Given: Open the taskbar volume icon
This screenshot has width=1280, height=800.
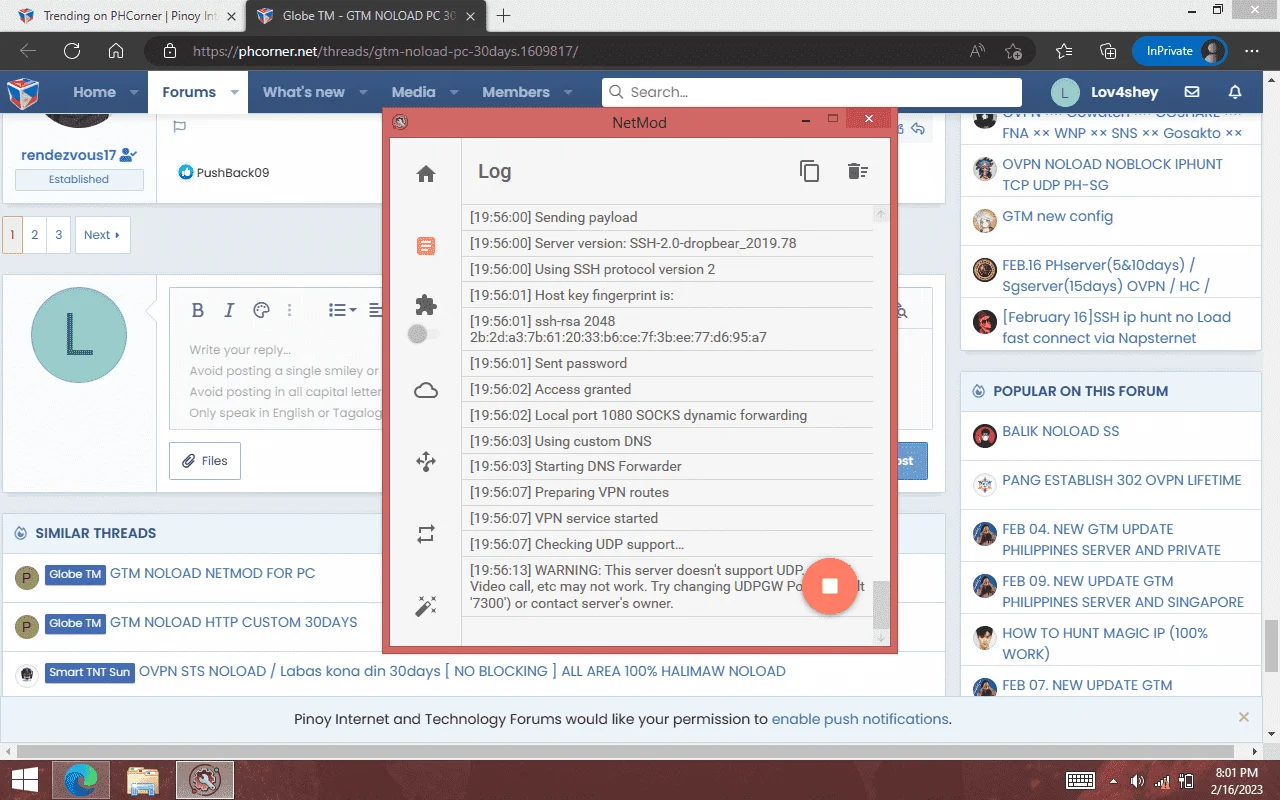Looking at the screenshot, I should pyautogui.click(x=1137, y=780).
